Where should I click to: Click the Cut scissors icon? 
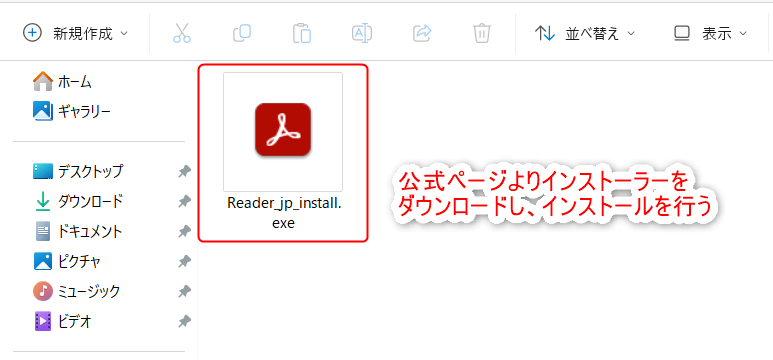tap(182, 34)
